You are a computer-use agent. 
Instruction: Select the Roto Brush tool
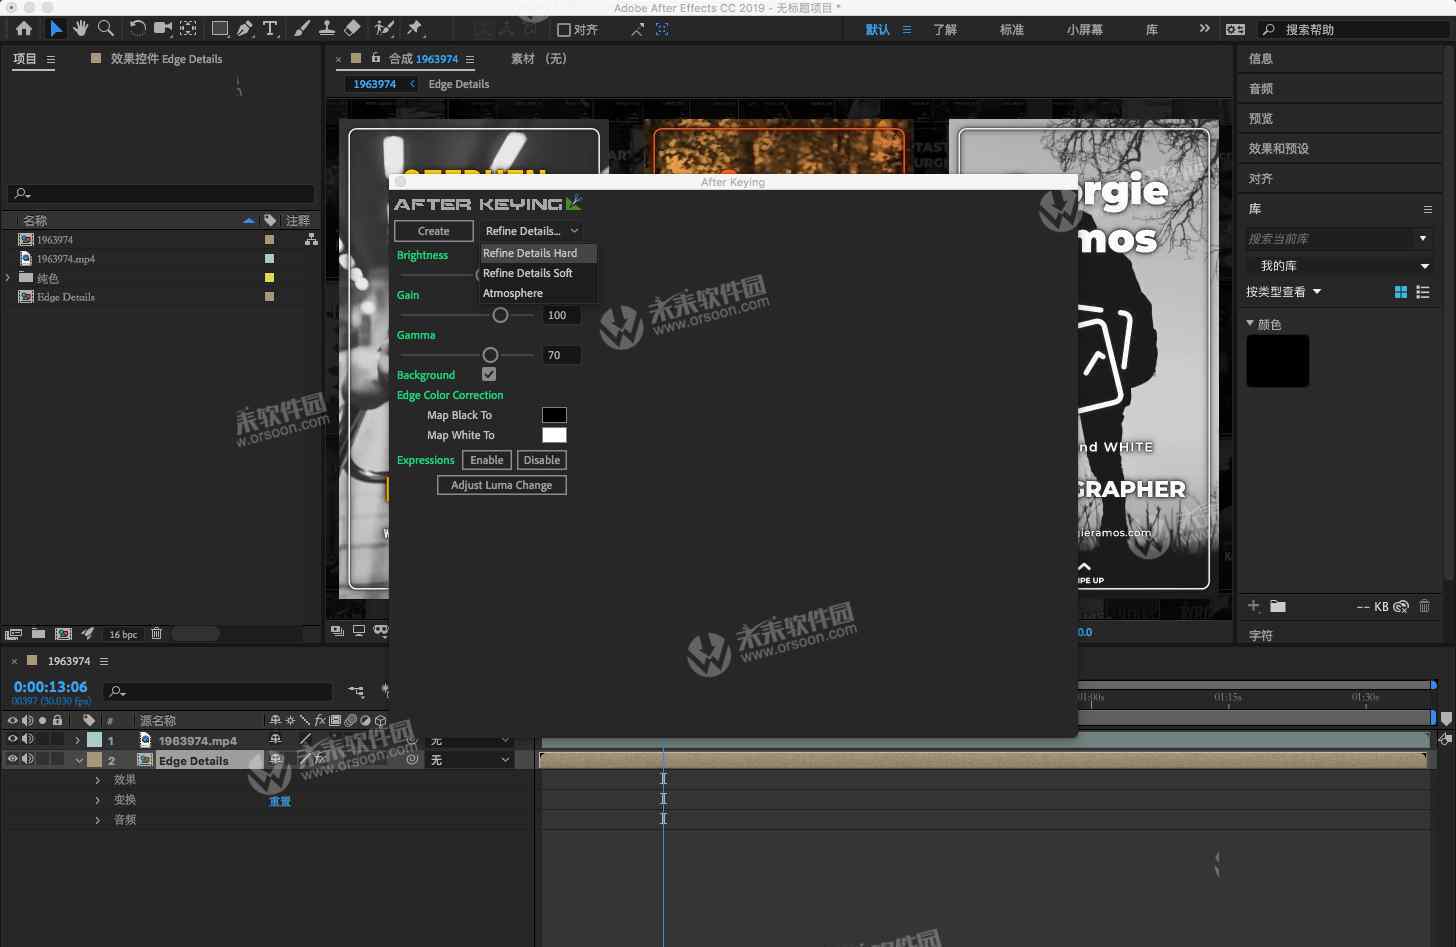coord(384,29)
